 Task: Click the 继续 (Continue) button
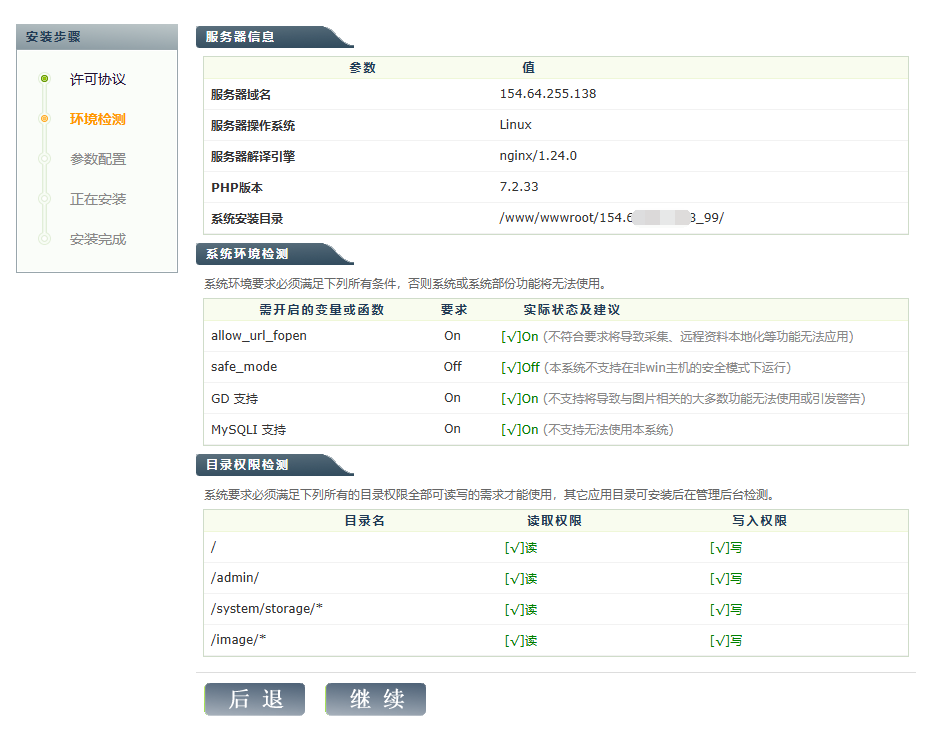[376, 699]
